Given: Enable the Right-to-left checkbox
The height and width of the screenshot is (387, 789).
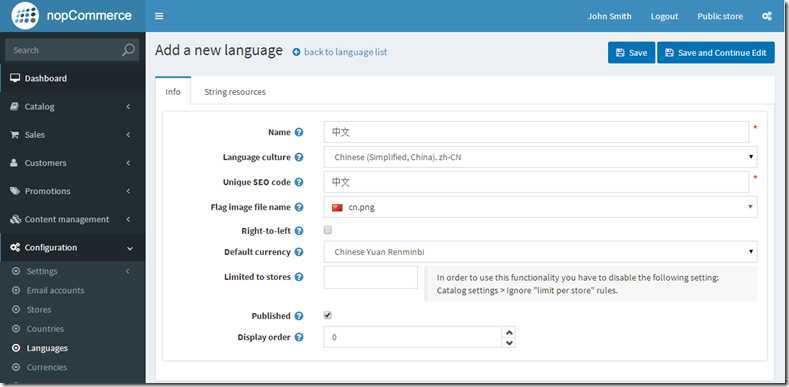Looking at the screenshot, I should [328, 230].
